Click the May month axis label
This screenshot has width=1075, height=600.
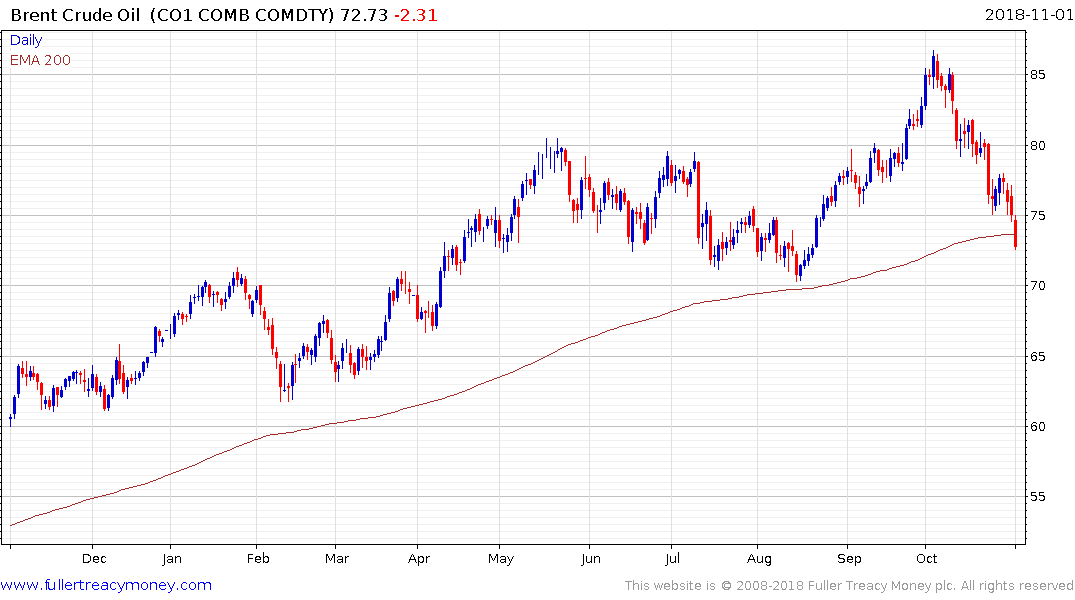[500, 559]
